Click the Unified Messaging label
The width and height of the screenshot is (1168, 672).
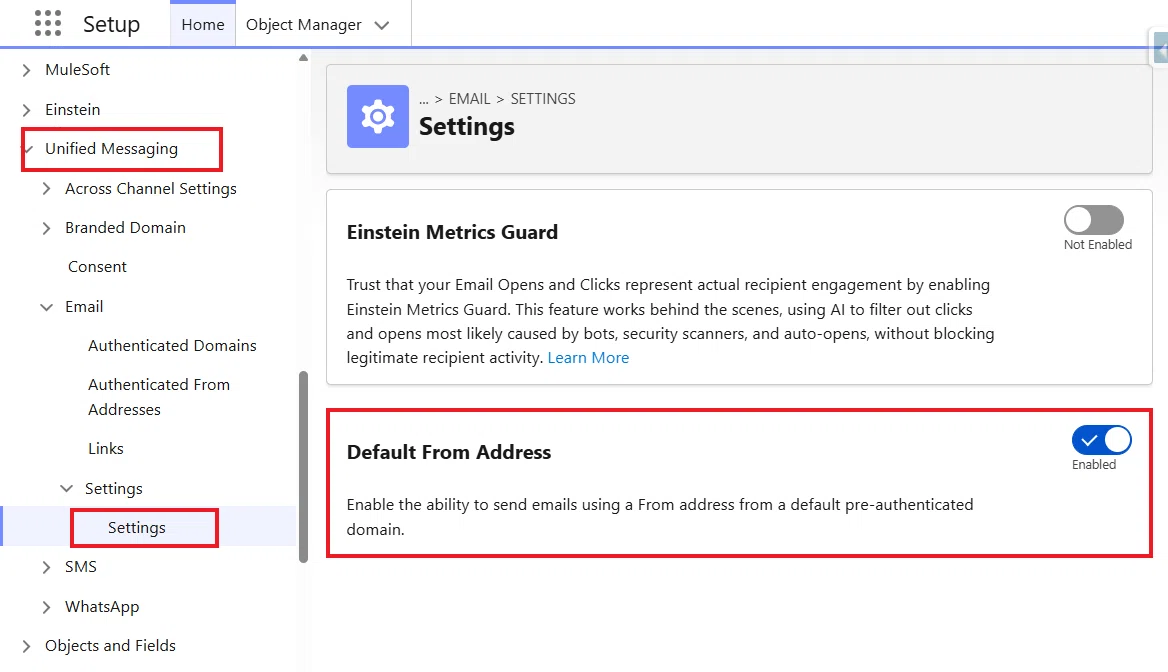(112, 148)
